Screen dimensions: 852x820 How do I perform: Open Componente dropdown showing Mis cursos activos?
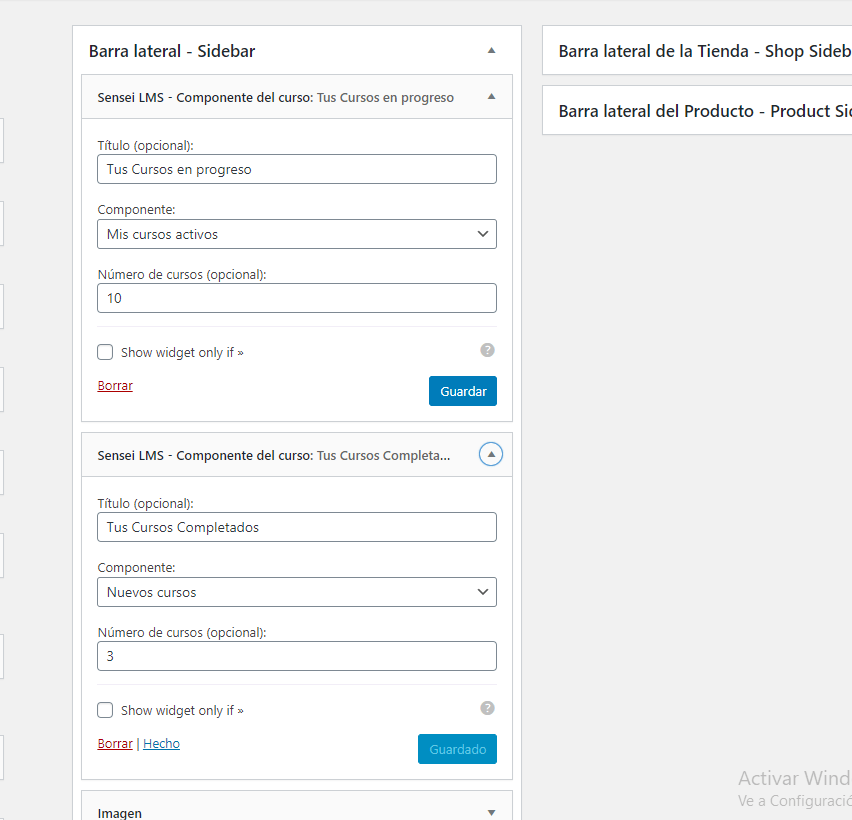click(x=297, y=234)
